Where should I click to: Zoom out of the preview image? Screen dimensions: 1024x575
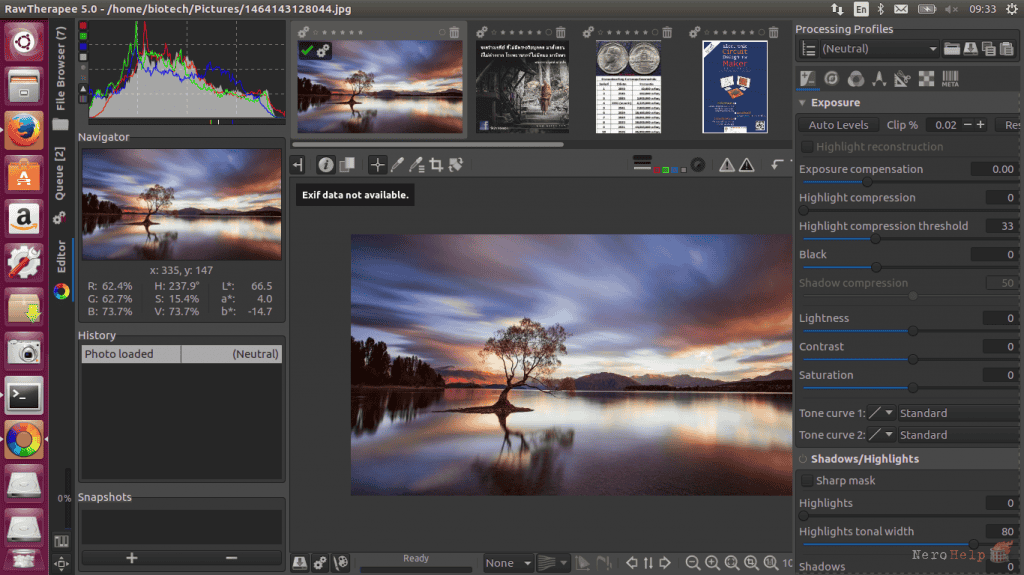pyautogui.click(x=693, y=563)
